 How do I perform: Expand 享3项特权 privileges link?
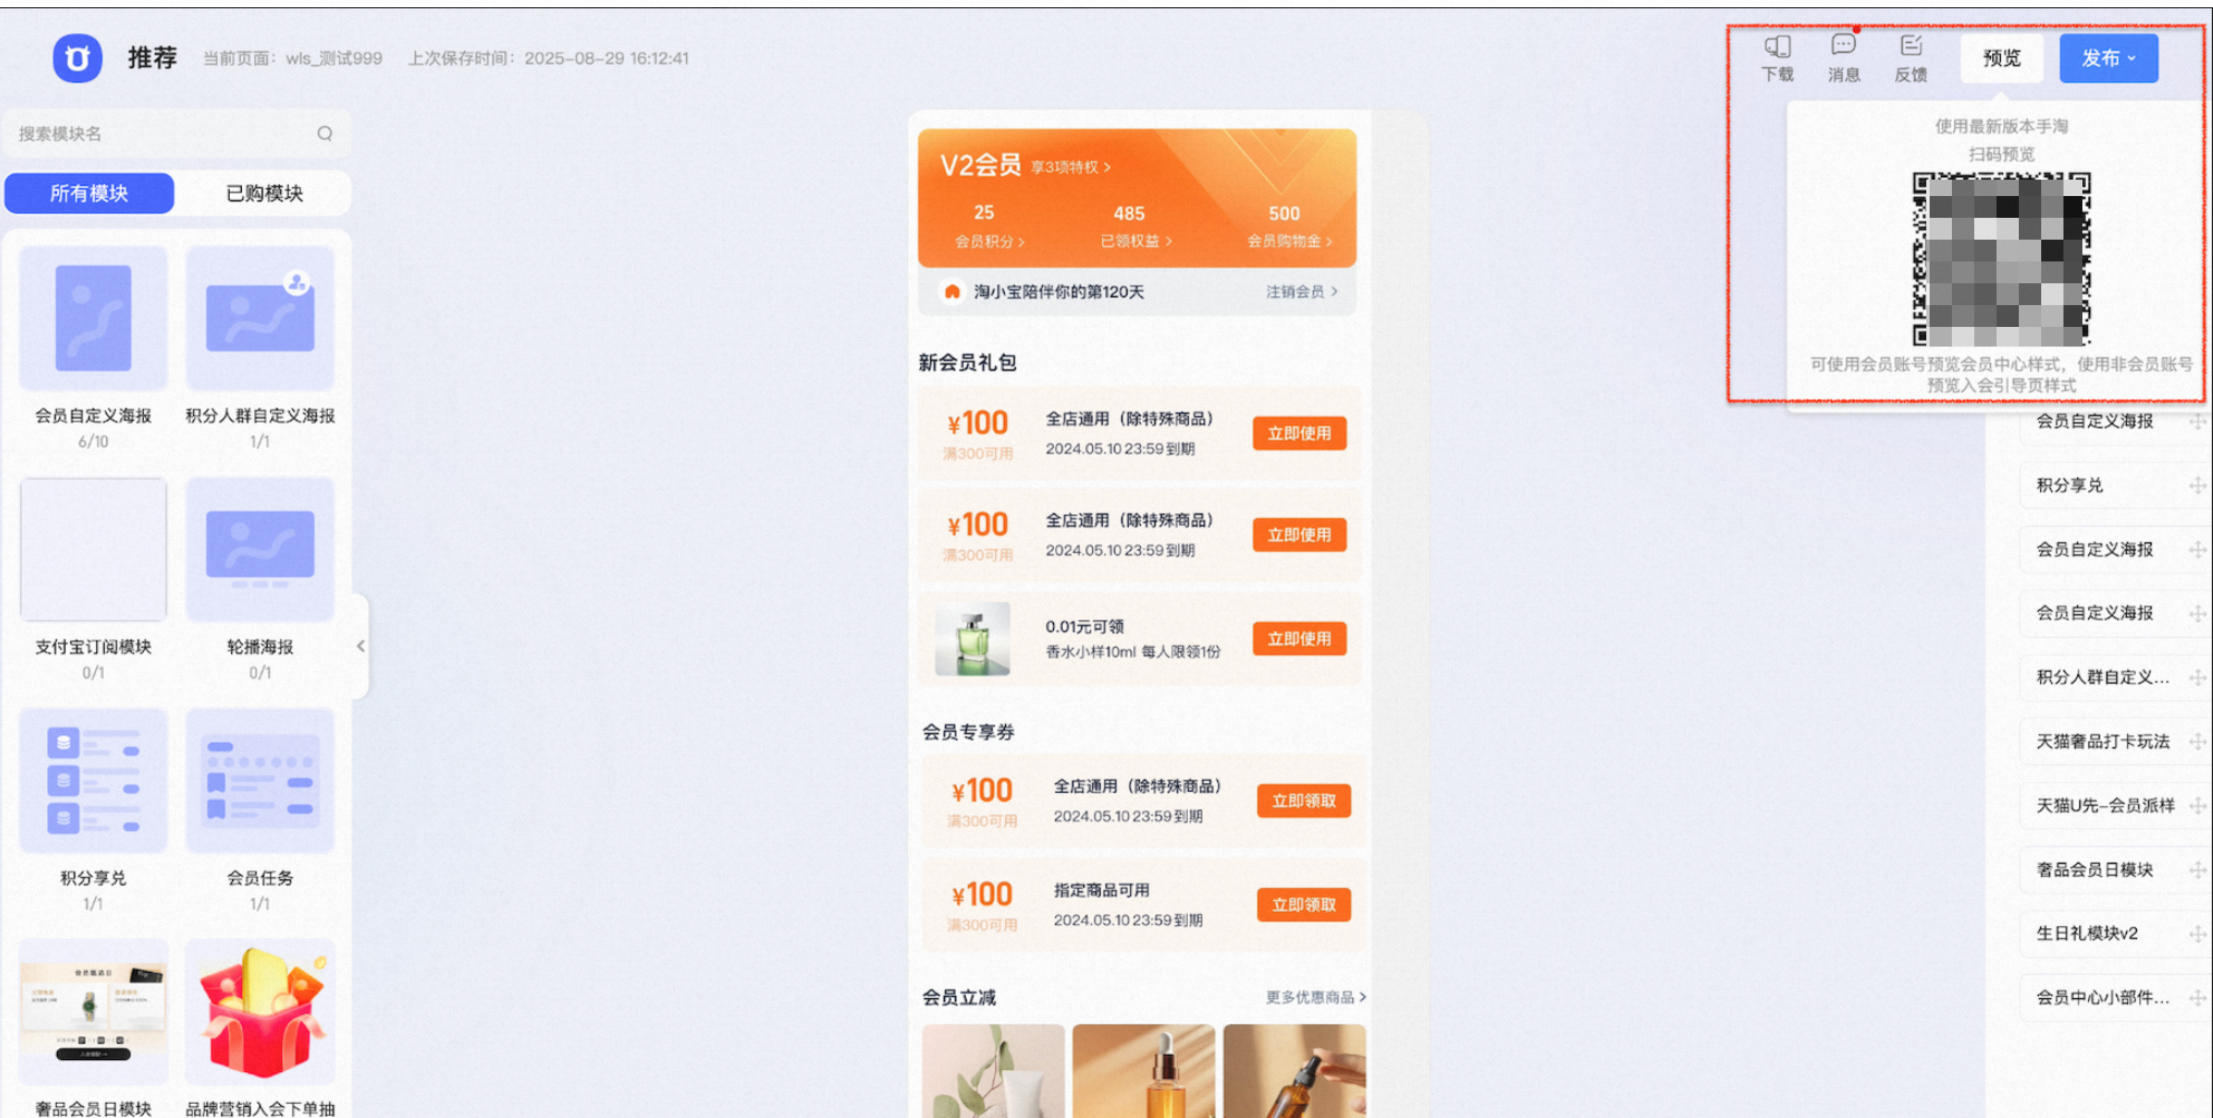[x=1070, y=167]
